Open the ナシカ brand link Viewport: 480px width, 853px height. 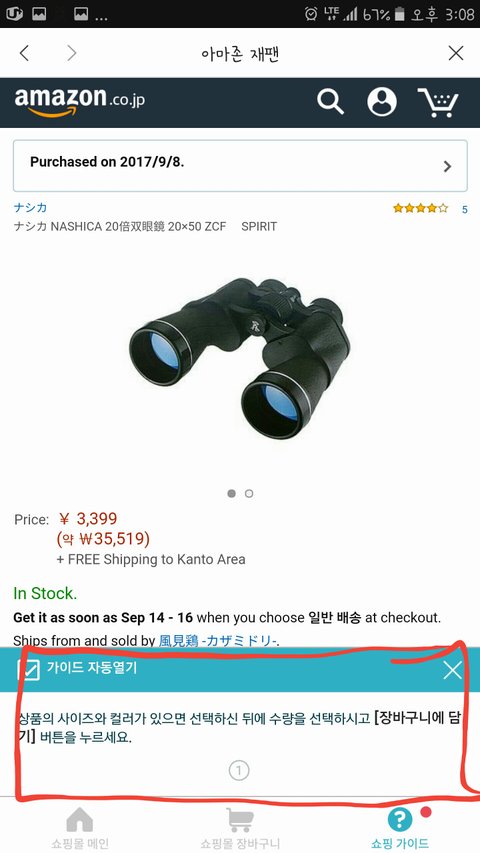[30, 207]
